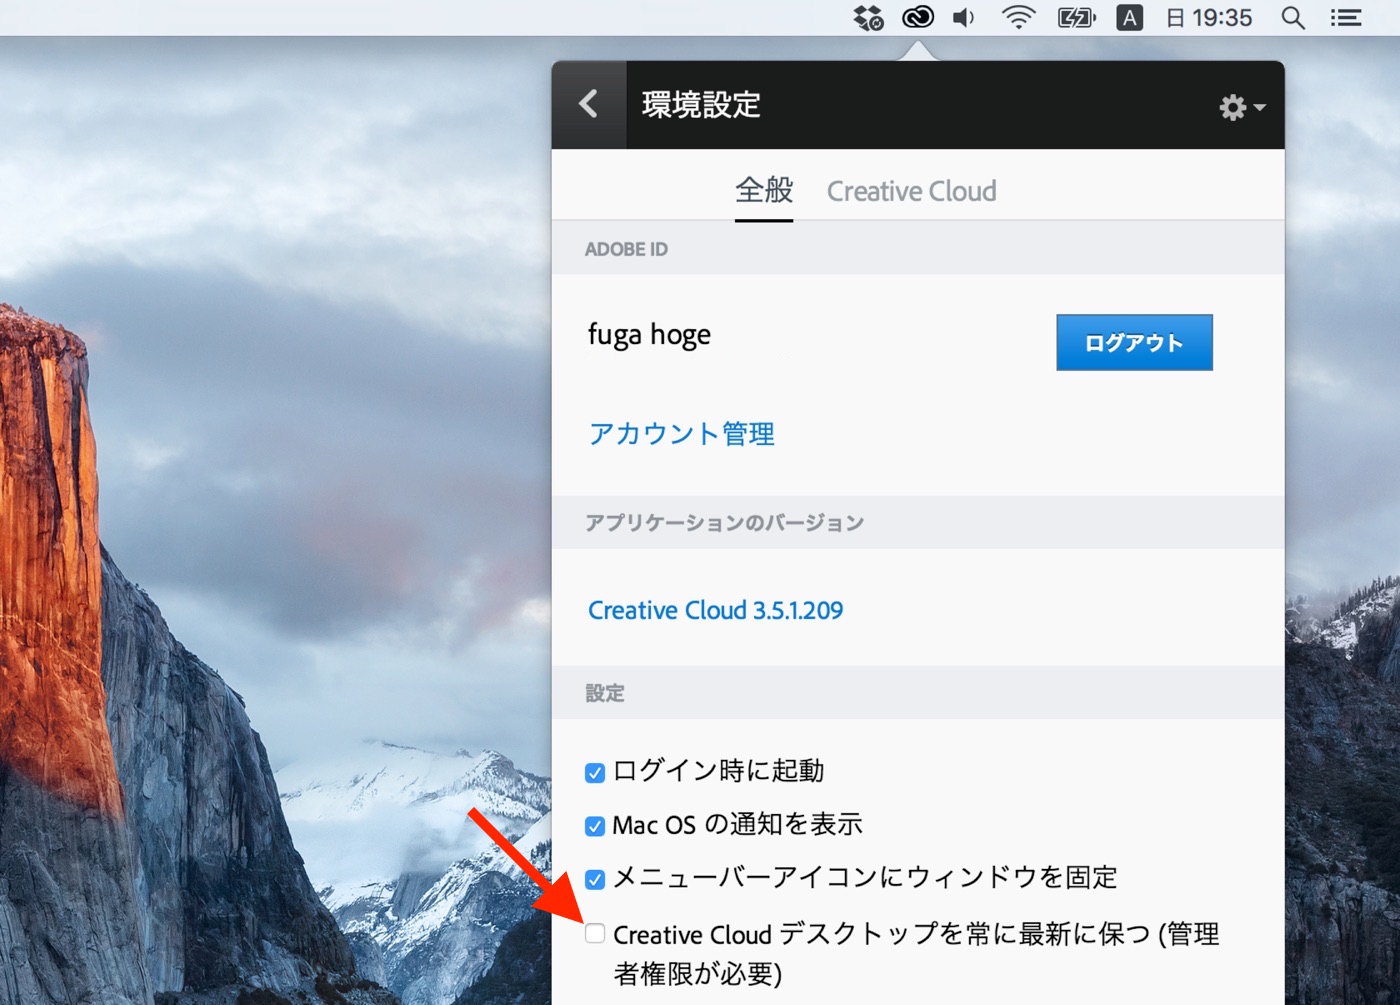This screenshot has height=1005, width=1400.
Task: Open the volume control in menu bar
Action: coord(964,18)
